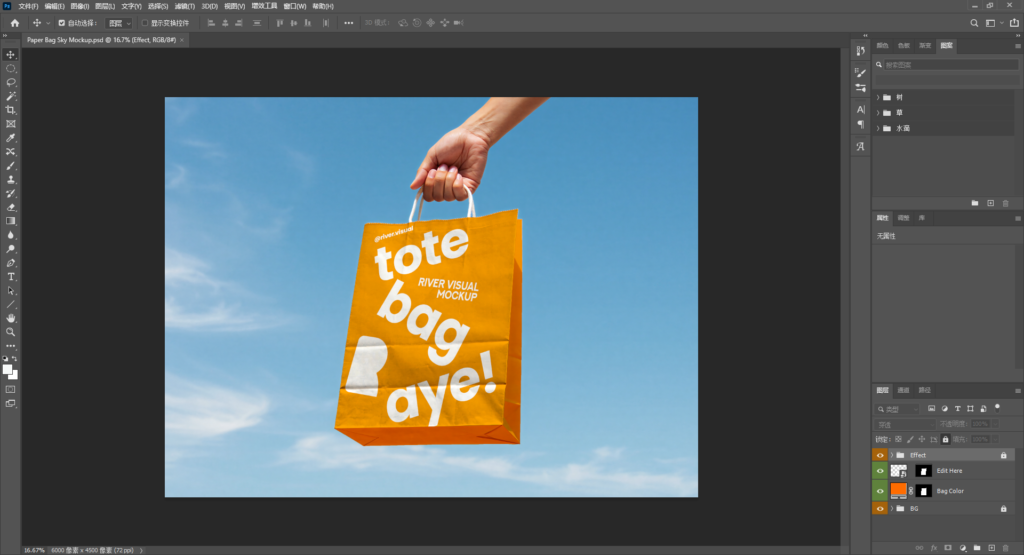Create new adjustment layer icon
Viewport: 1024px width, 555px height.
click(x=963, y=548)
